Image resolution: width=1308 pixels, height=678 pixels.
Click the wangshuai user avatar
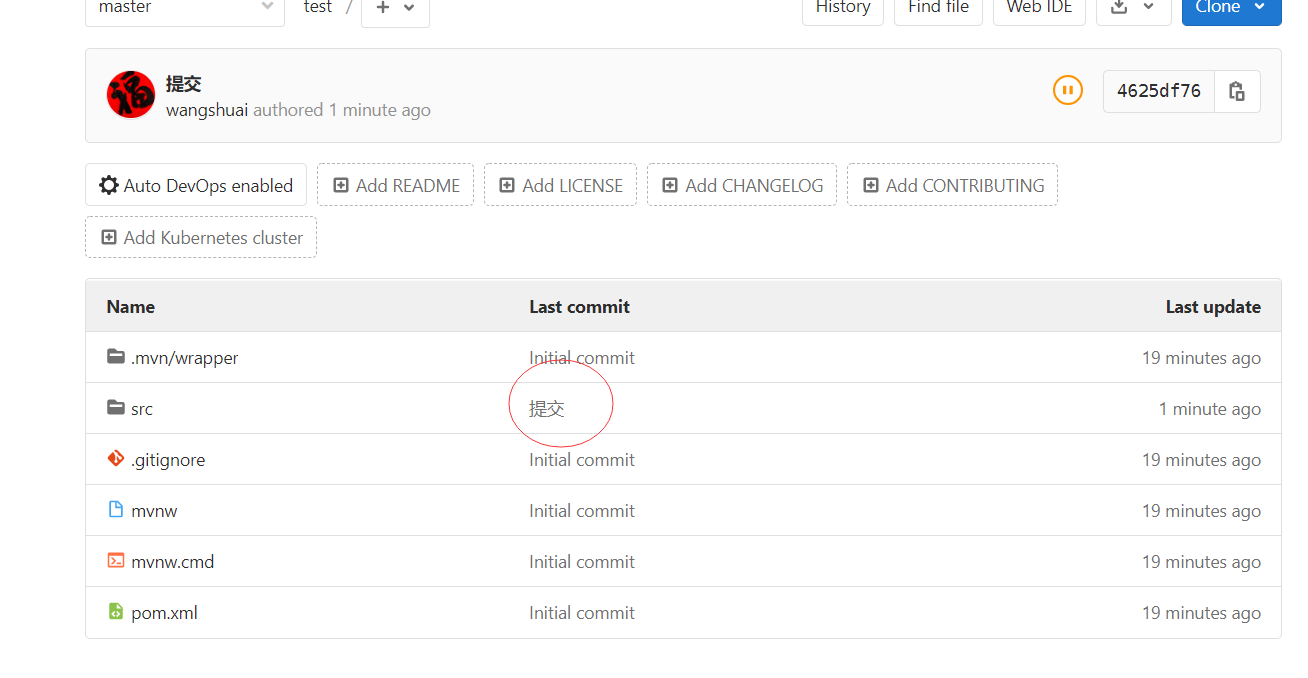(x=131, y=95)
